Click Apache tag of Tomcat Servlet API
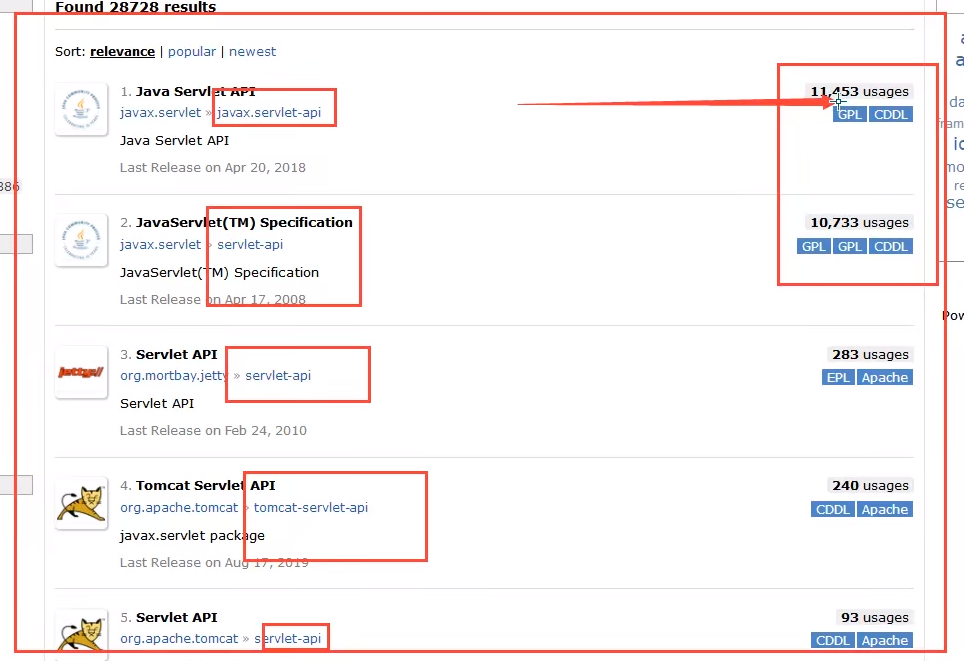This screenshot has width=964, height=661. 885,510
